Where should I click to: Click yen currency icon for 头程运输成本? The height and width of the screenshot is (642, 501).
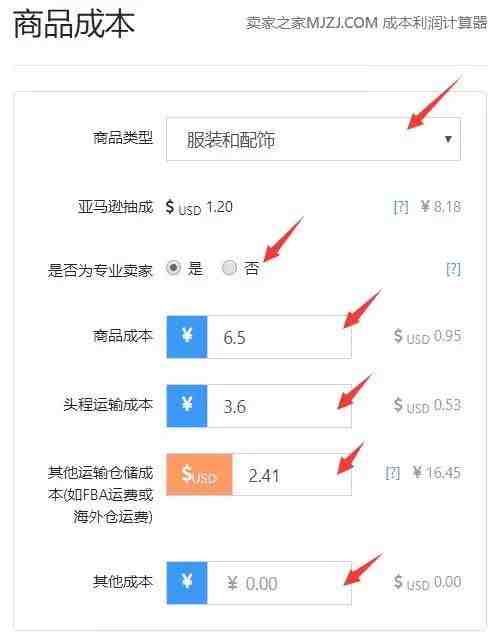tap(187, 405)
